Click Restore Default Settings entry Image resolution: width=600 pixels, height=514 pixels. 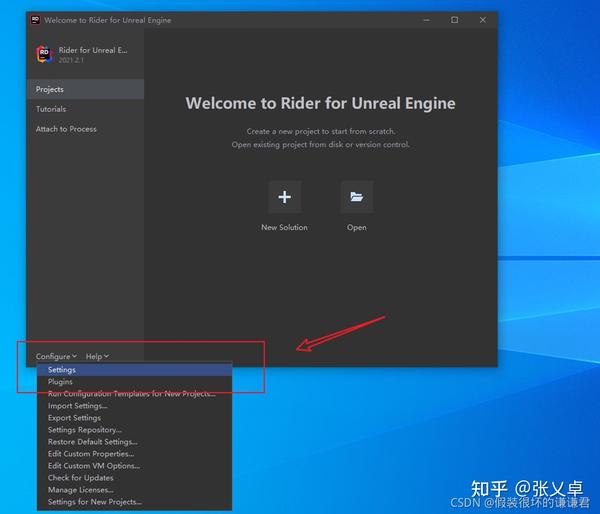134,442
